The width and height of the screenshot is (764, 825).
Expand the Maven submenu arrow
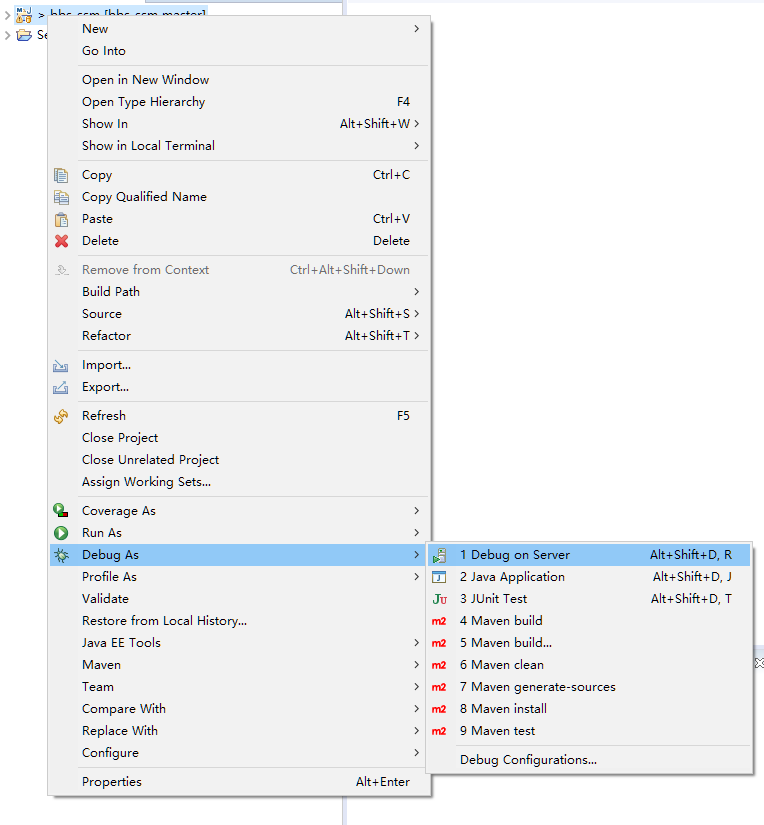click(416, 665)
